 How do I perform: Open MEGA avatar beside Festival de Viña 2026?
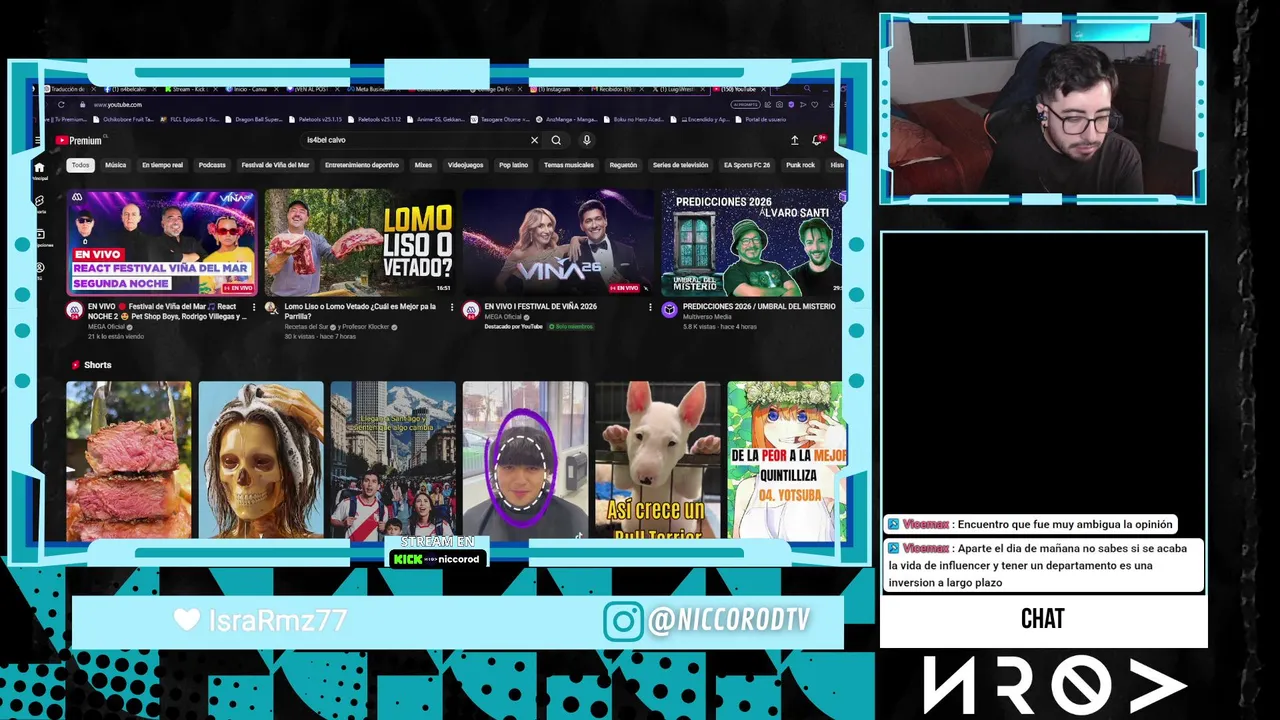tap(471, 310)
